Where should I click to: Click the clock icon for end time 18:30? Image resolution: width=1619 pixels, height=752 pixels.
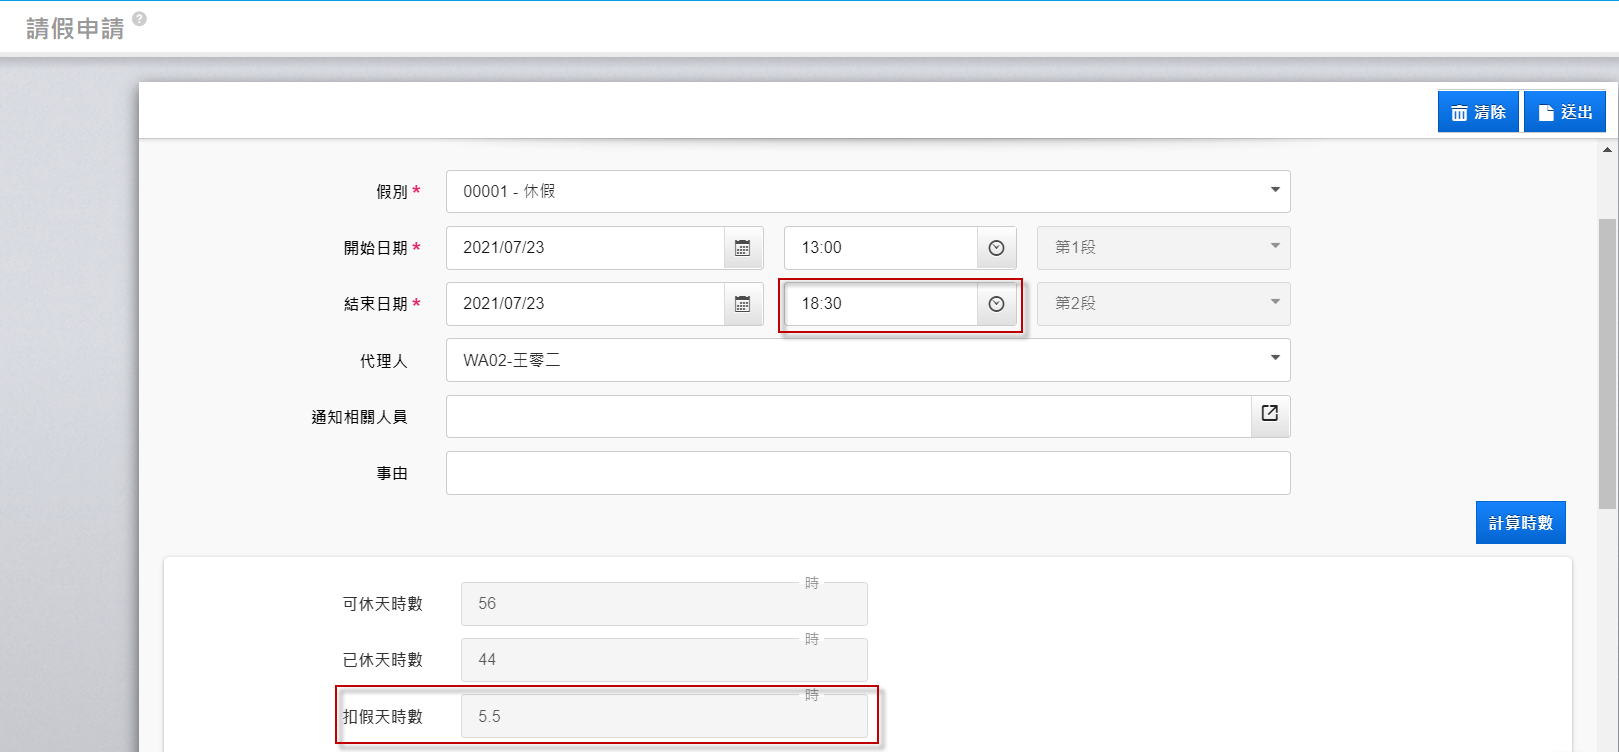point(996,304)
